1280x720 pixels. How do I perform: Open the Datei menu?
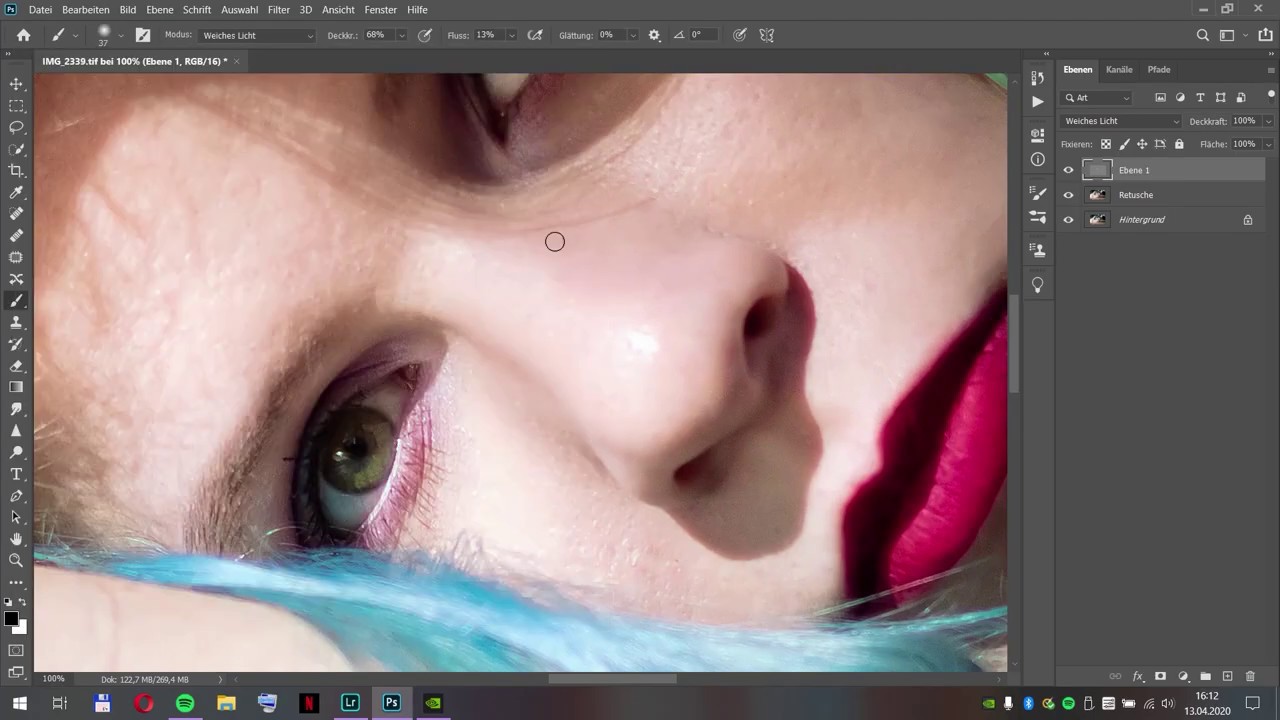click(40, 10)
